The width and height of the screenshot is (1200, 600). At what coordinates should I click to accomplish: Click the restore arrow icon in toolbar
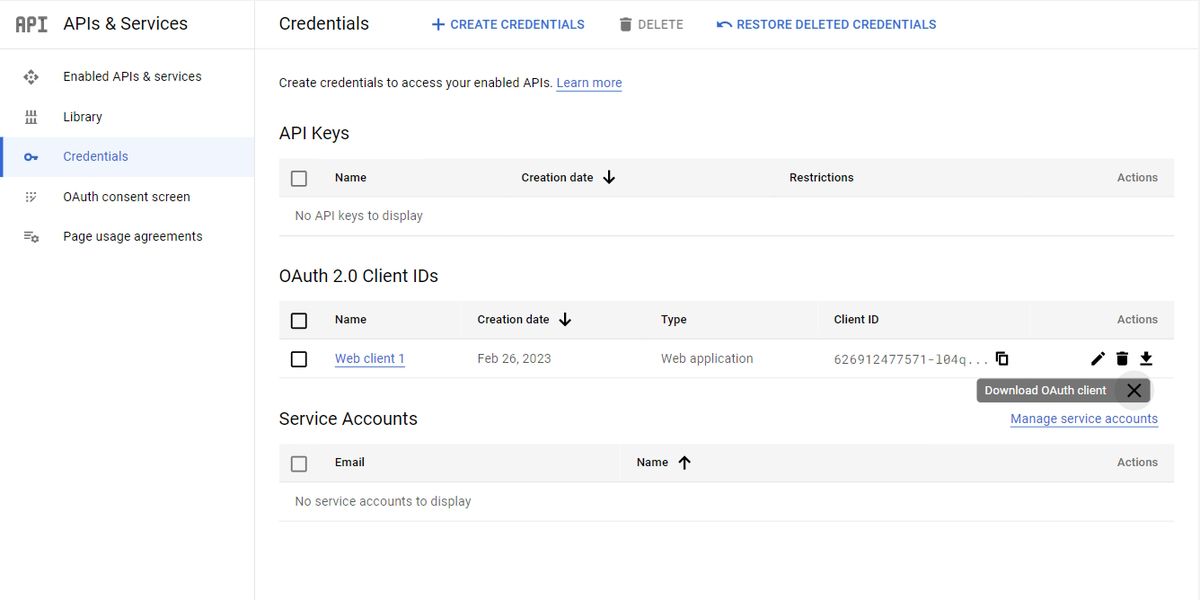click(724, 24)
